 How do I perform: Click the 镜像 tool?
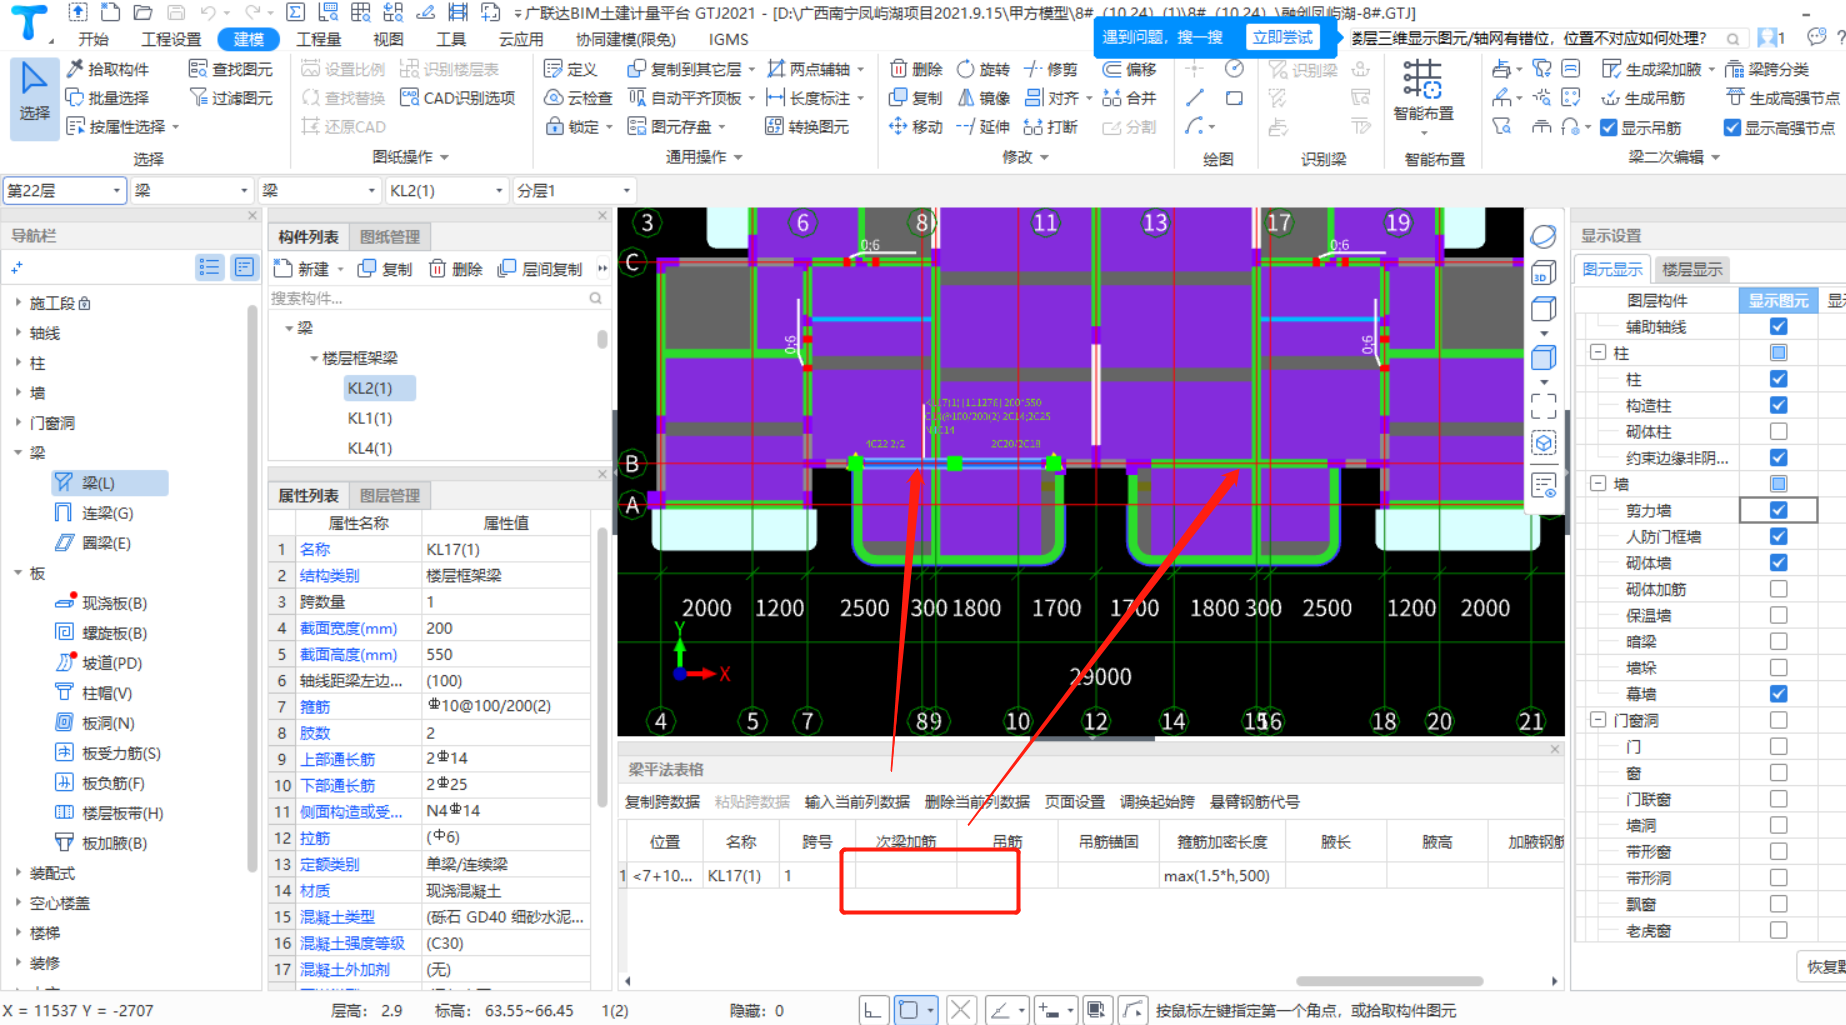tap(983, 98)
